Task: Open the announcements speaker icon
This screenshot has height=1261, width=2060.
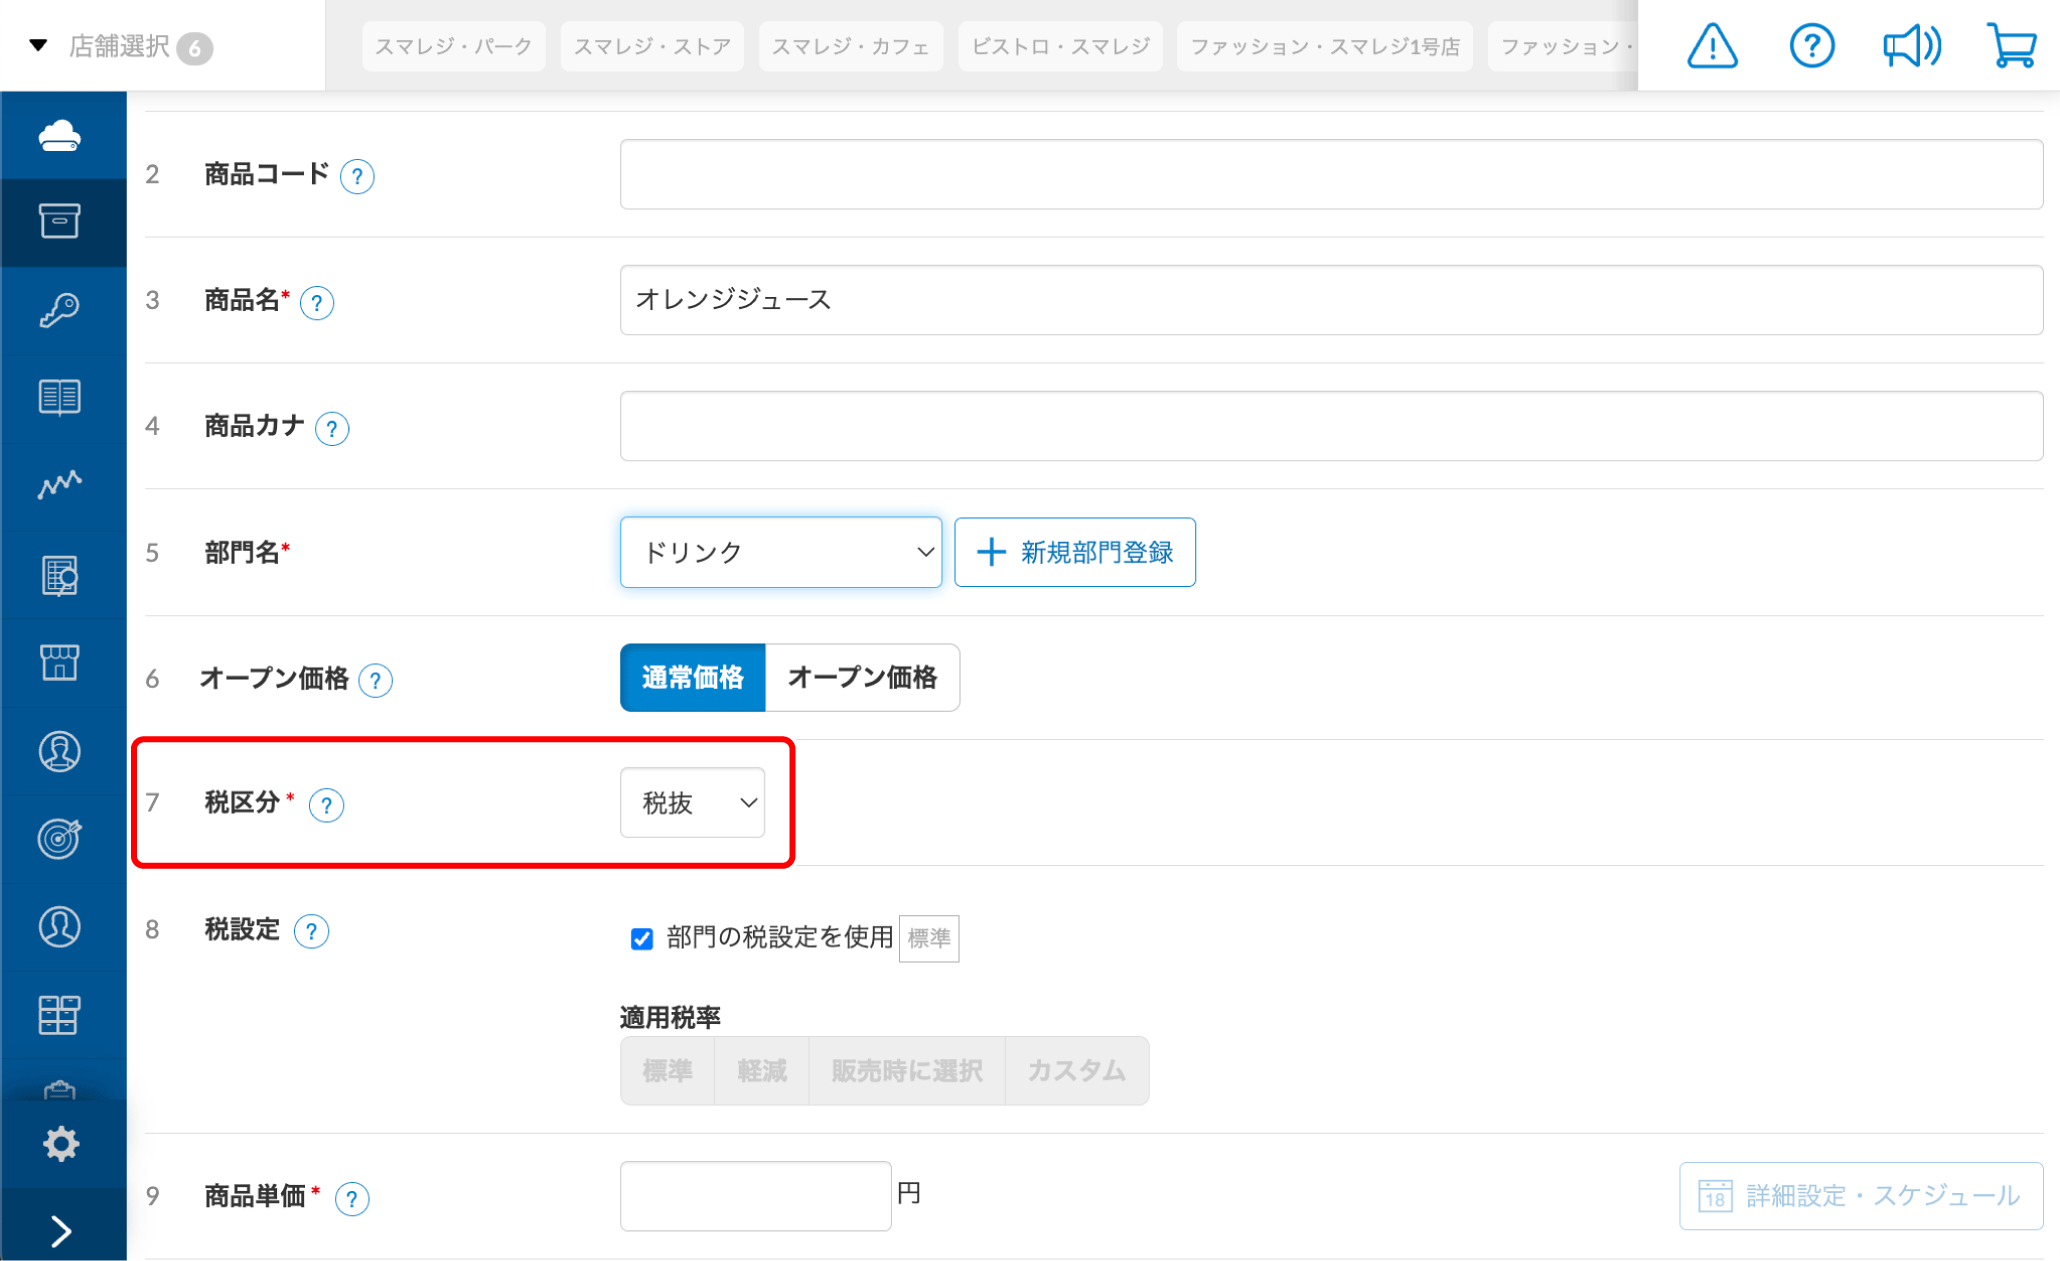Action: pyautogui.click(x=1911, y=45)
